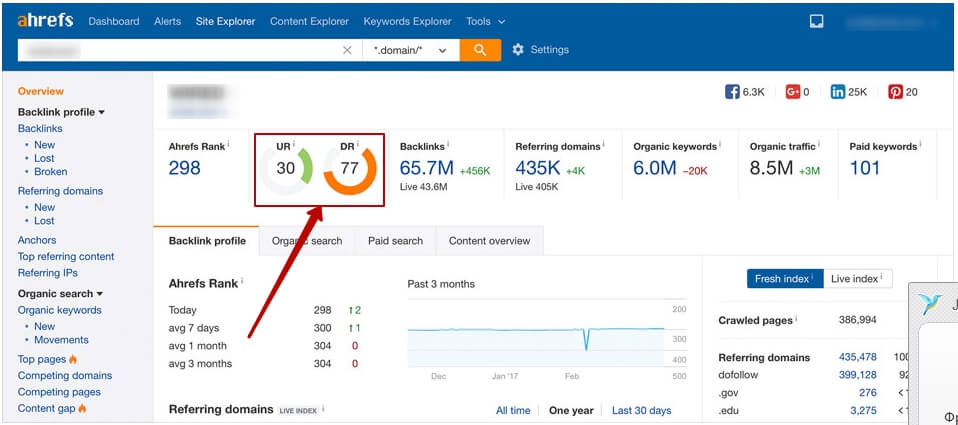Switch to the Paid search tab
The image size is (958, 425).
(x=395, y=241)
